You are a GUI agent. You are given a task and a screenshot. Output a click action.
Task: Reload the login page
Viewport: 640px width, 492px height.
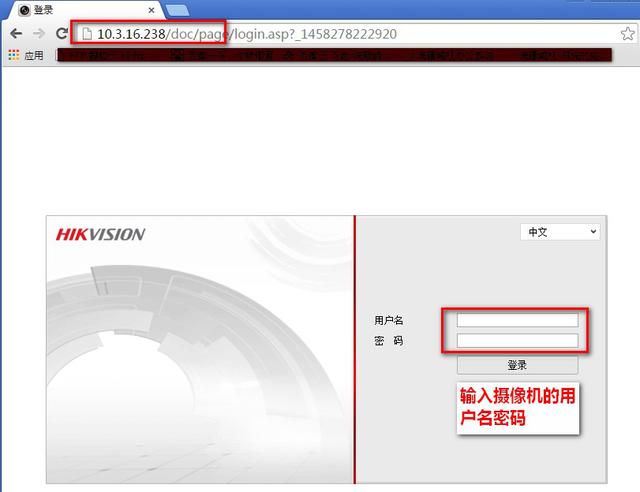coord(62,33)
